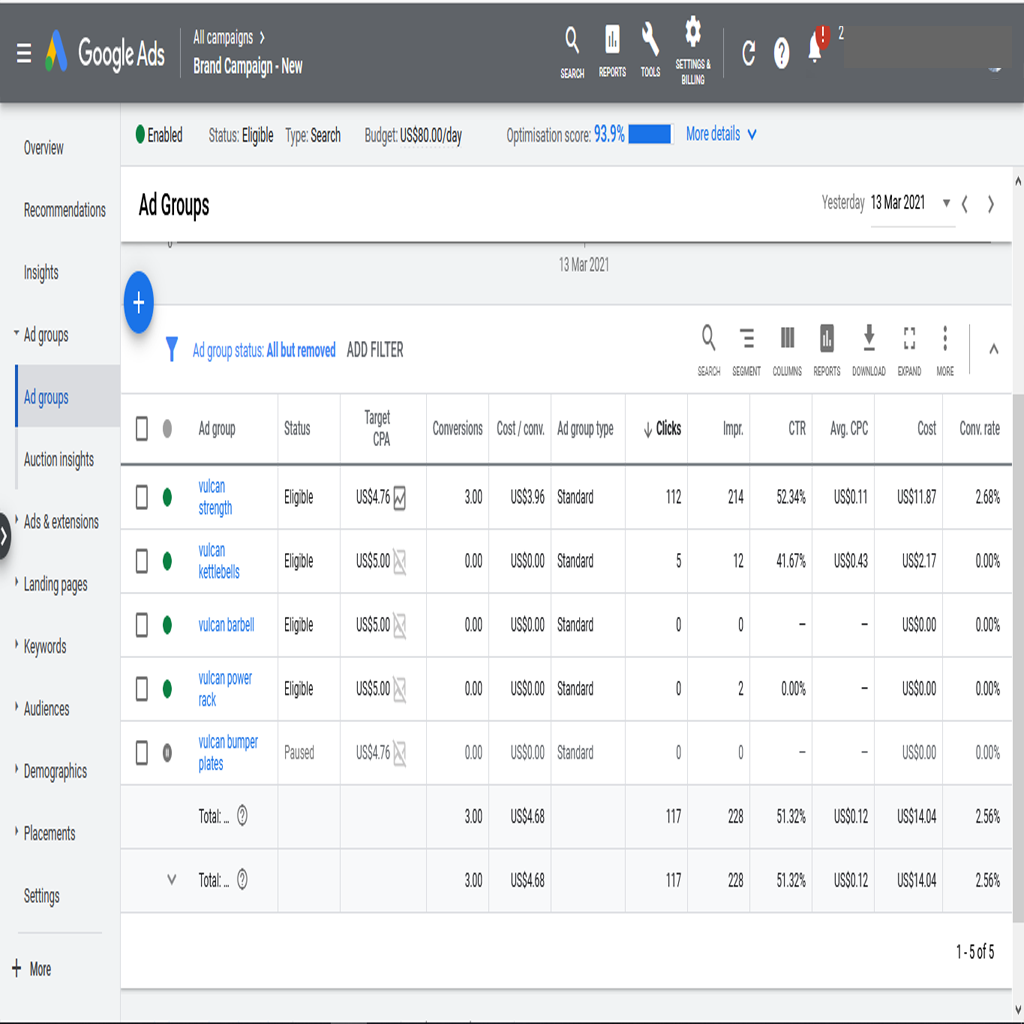This screenshot has height=1024, width=1024.
Task: Tick checkbox for vulcan kettlebells
Action: click(x=142, y=561)
